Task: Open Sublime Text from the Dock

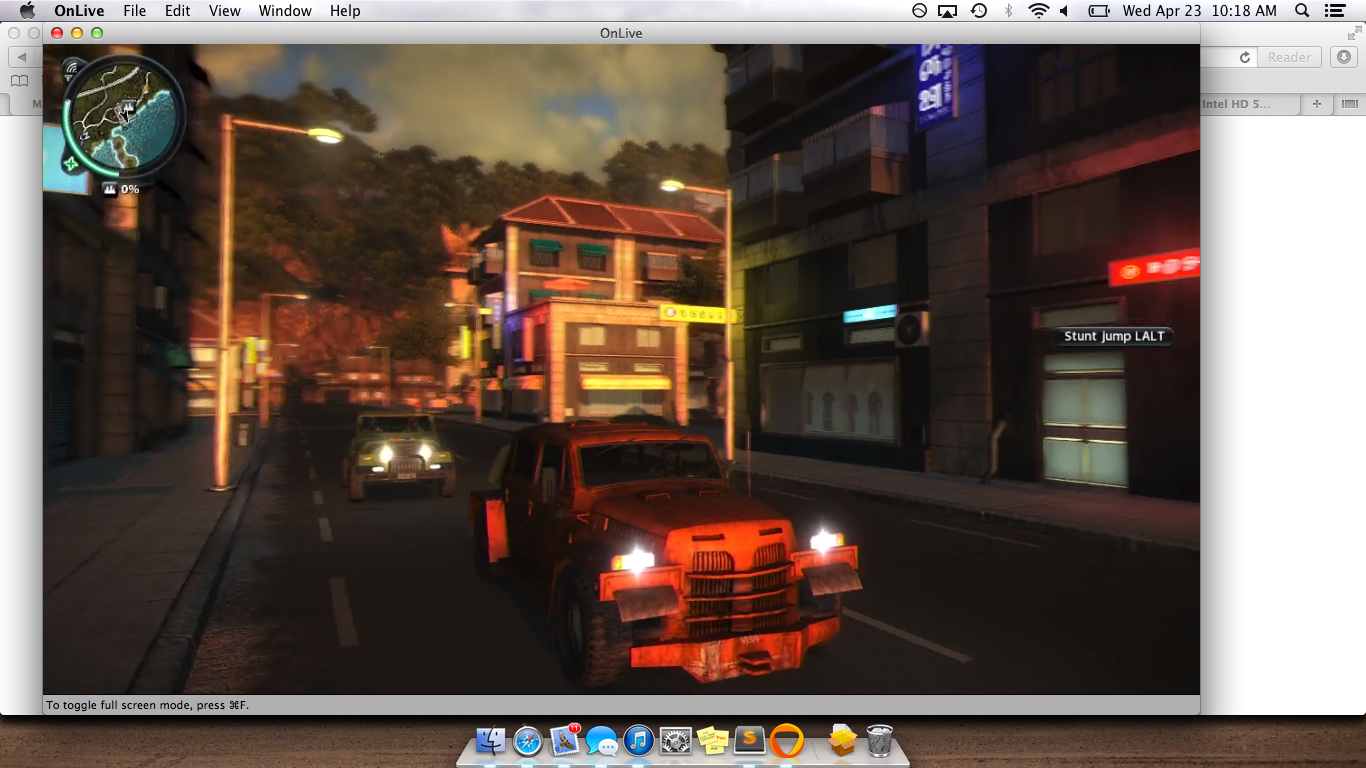Action: click(x=750, y=741)
